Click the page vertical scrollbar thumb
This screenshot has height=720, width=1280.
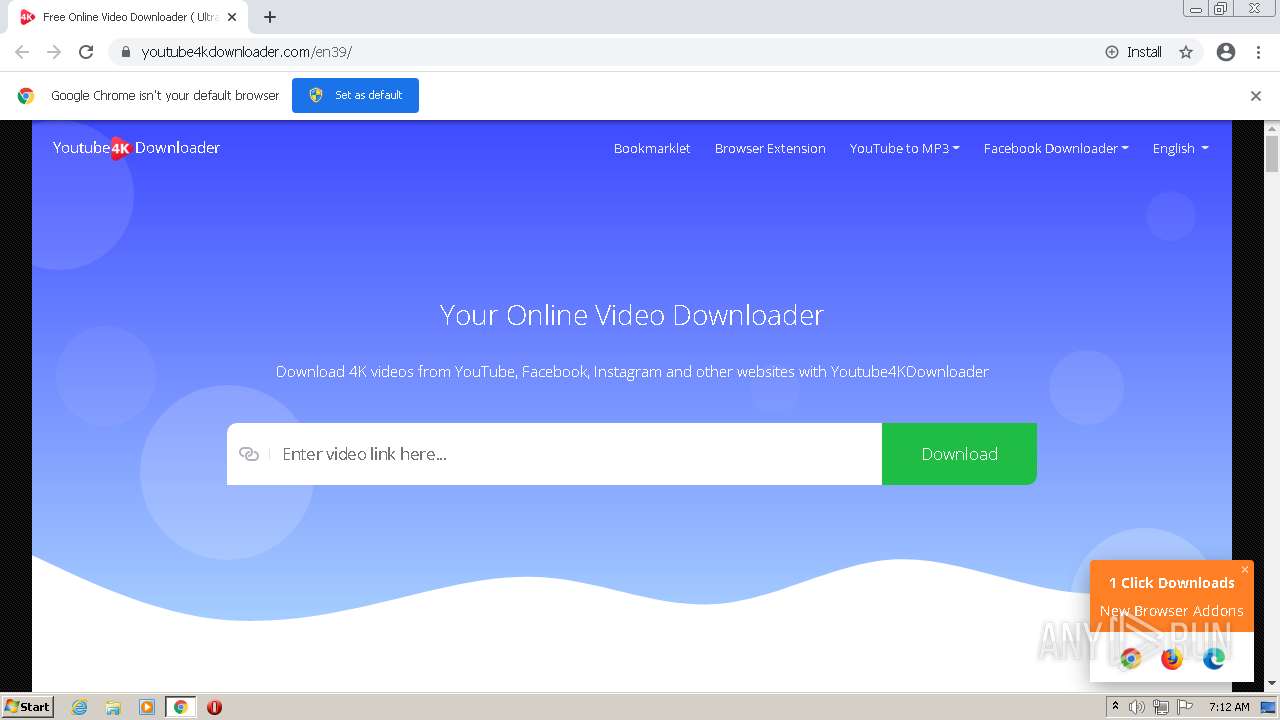click(x=1272, y=155)
